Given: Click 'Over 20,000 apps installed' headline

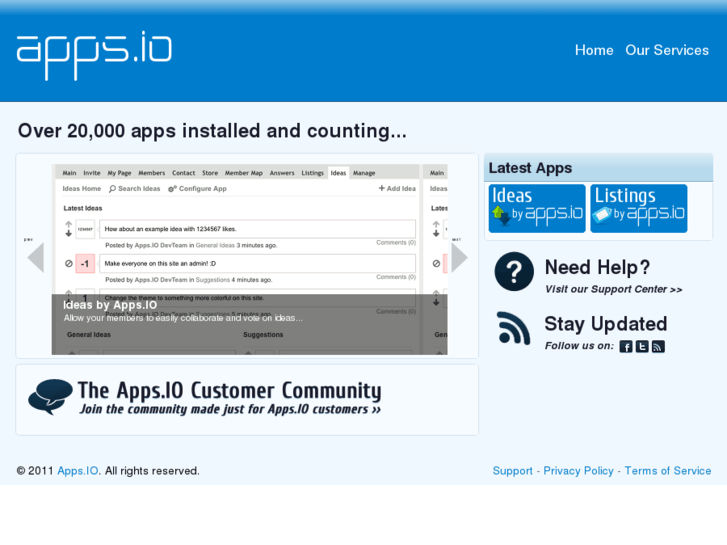Looking at the screenshot, I should (212, 131).
